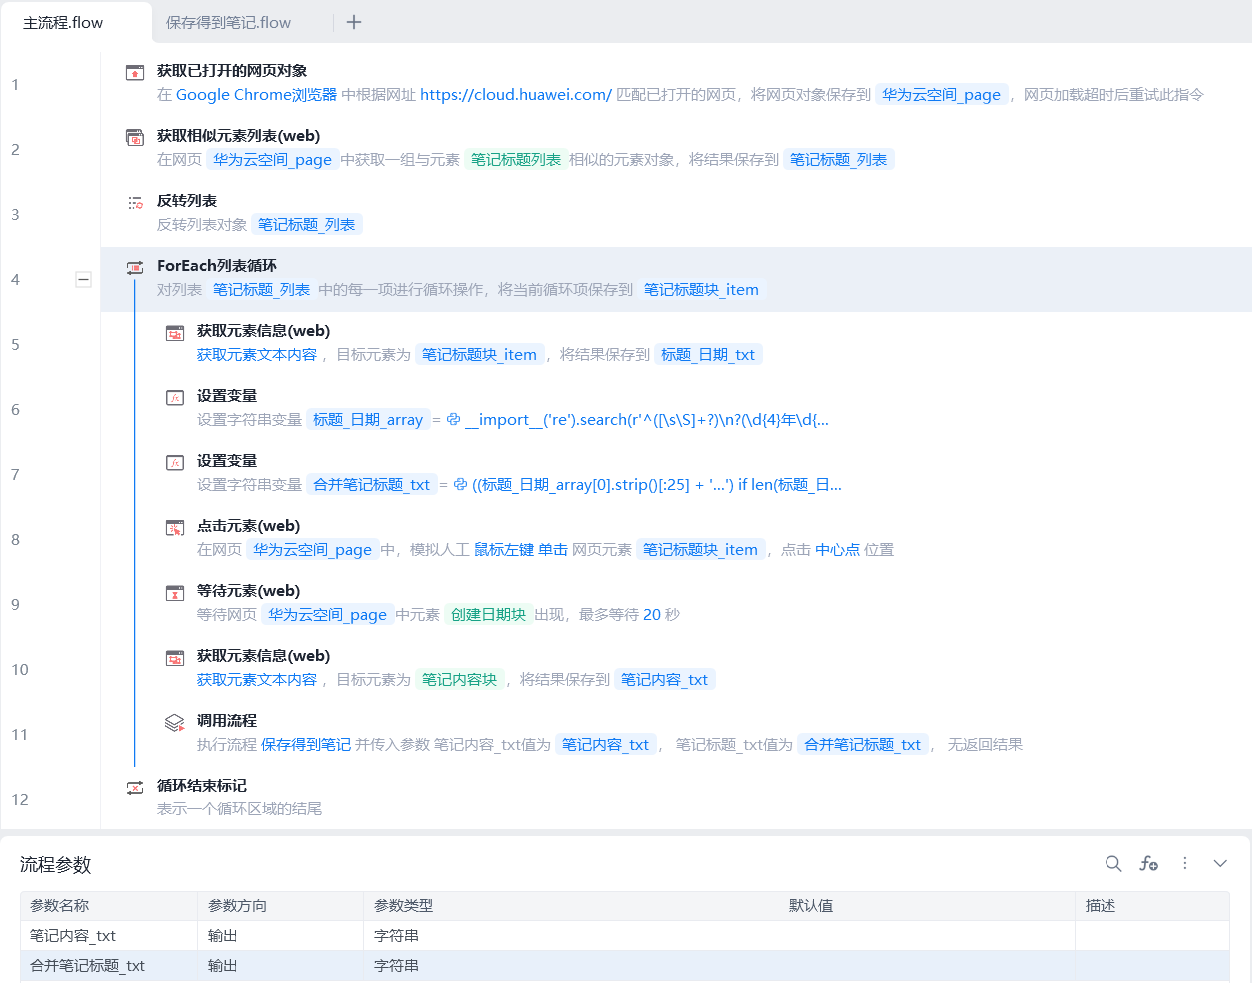Click the web page object icon in step 1

click(135, 72)
